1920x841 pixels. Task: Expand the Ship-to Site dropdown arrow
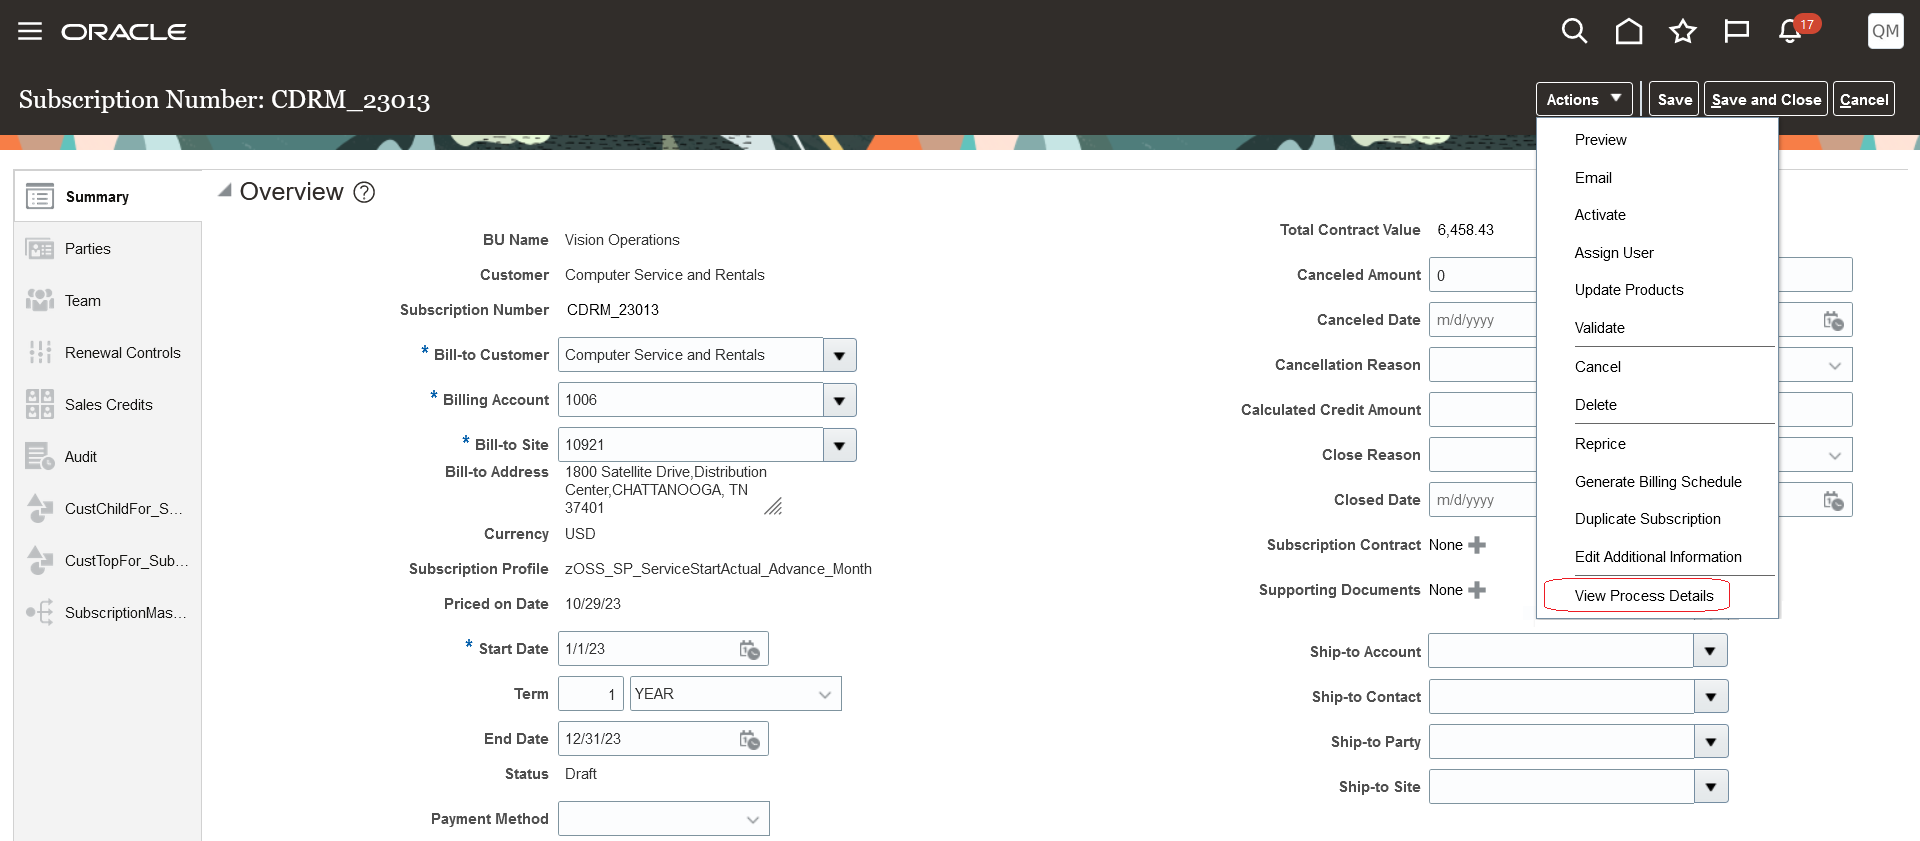tap(1711, 787)
